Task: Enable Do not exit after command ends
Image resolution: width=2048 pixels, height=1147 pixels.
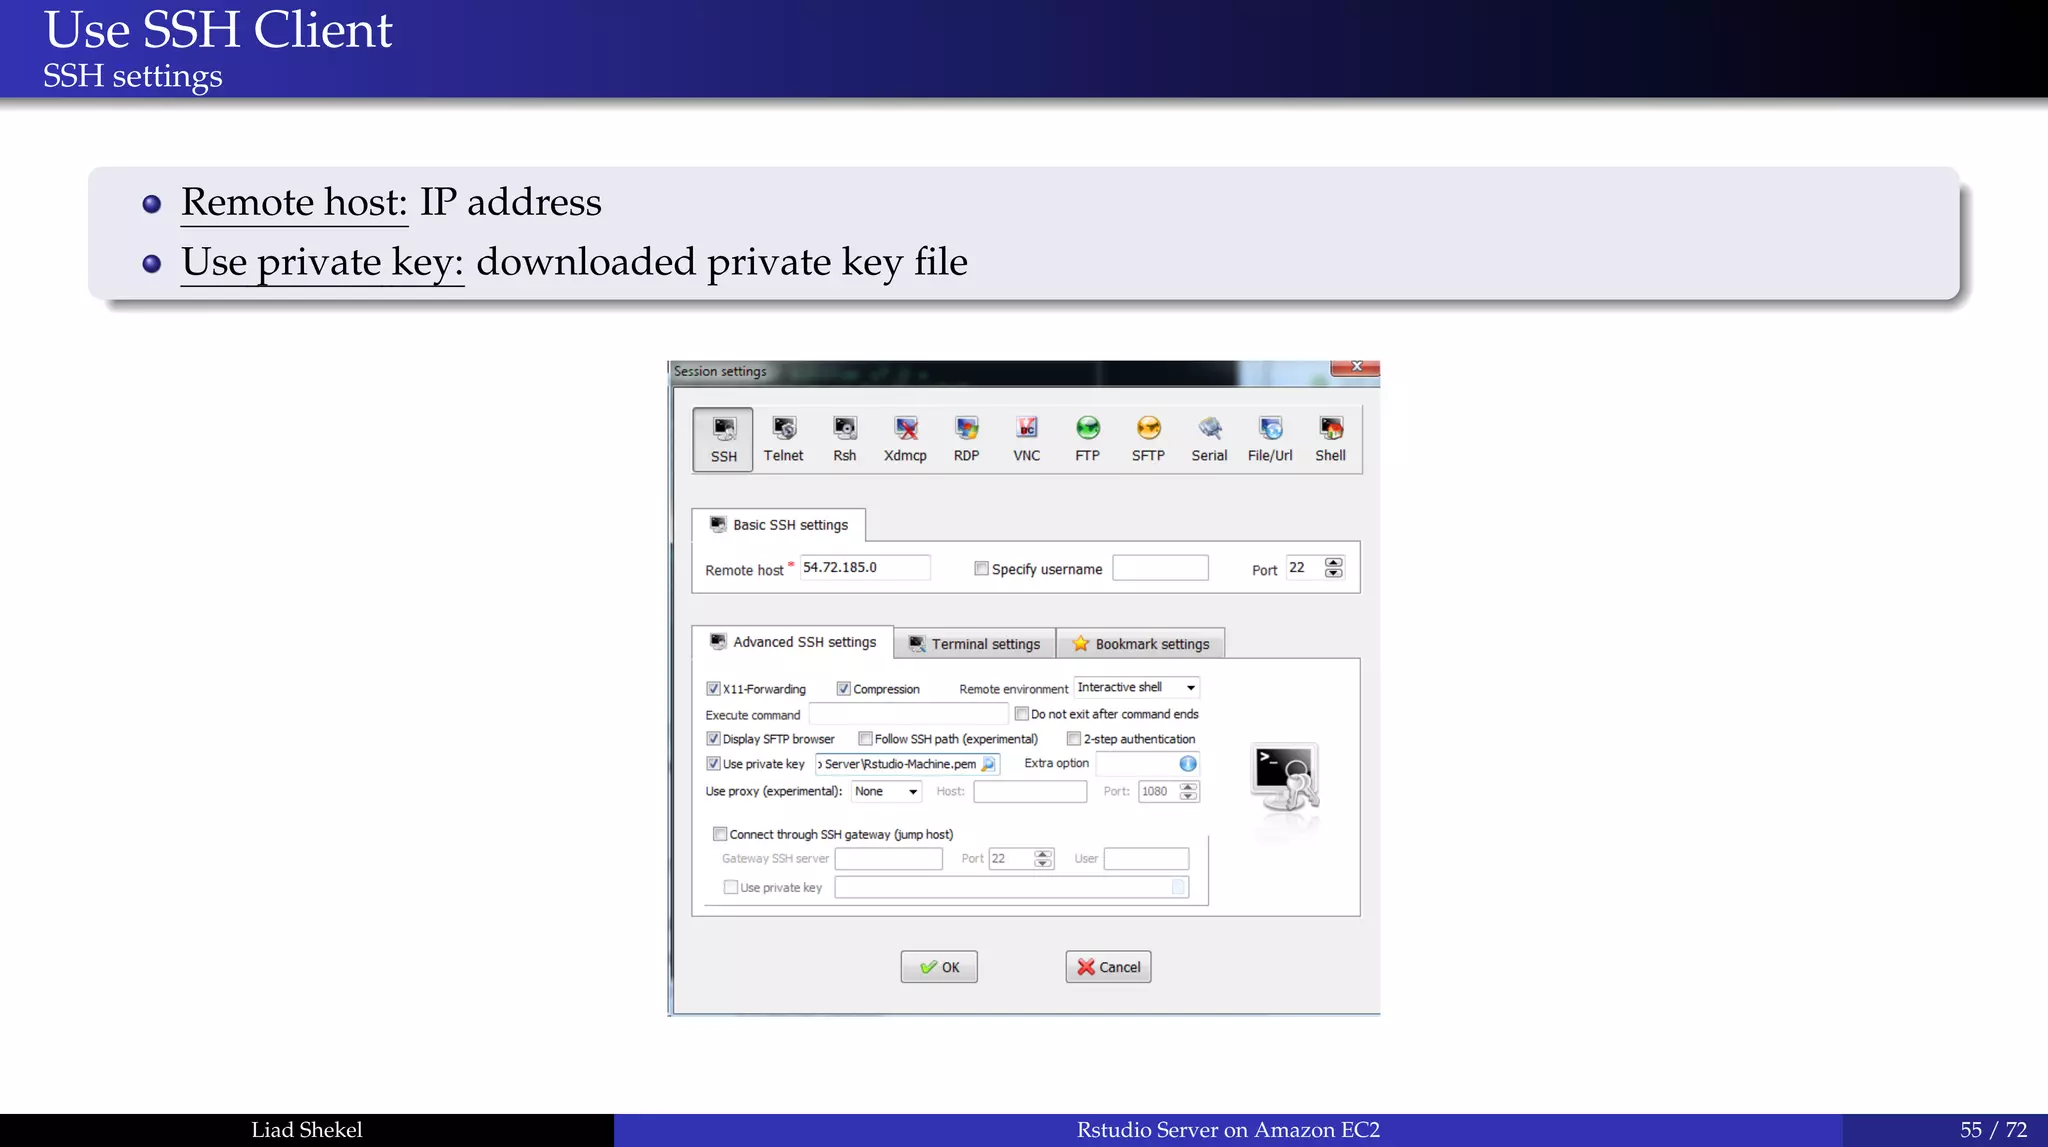Action: pyautogui.click(x=1021, y=713)
